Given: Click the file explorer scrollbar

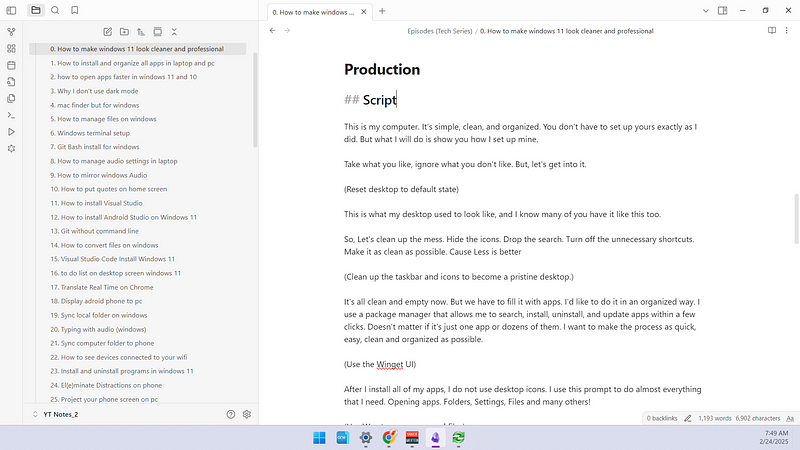Looking at the screenshot, I should (255, 99).
